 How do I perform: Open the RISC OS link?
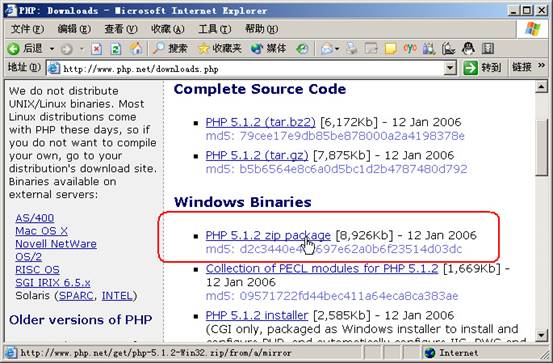click(37, 270)
